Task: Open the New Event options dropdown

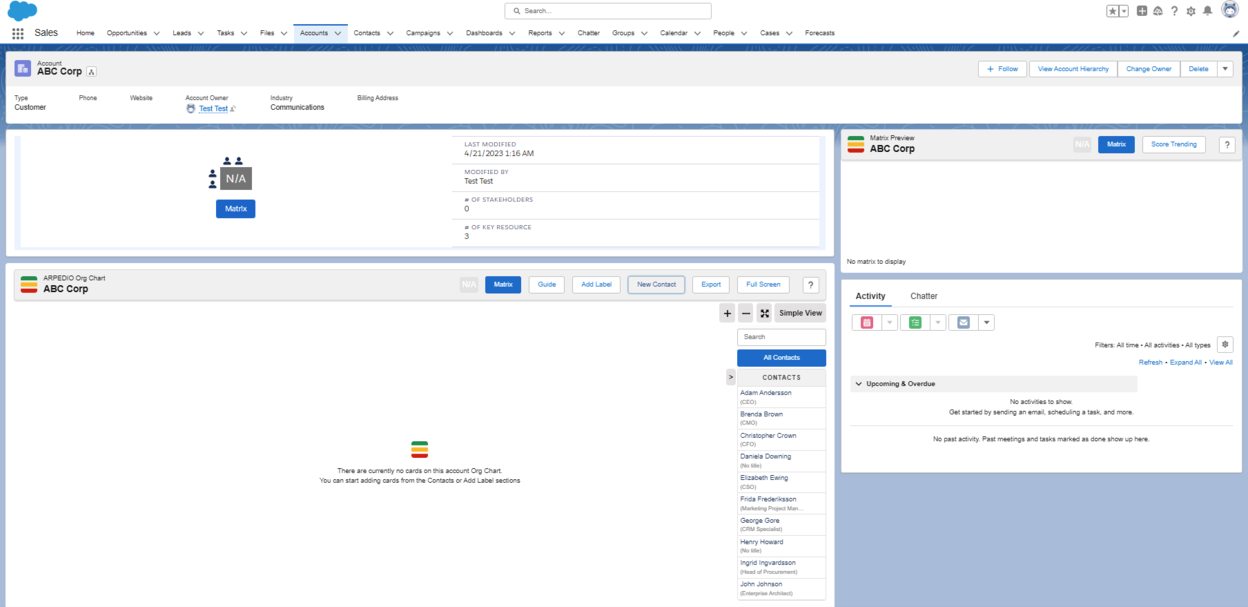Action: pyautogui.click(x=889, y=323)
